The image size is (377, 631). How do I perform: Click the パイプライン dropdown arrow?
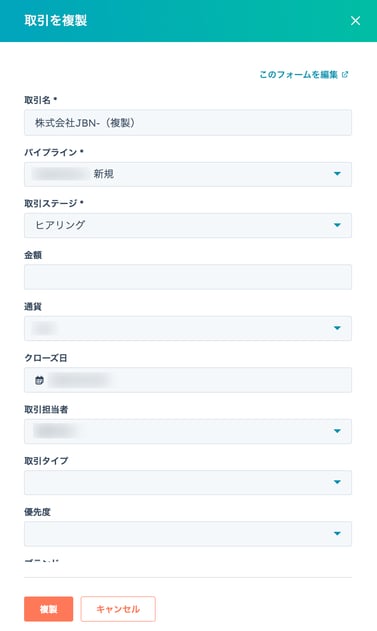point(337,174)
